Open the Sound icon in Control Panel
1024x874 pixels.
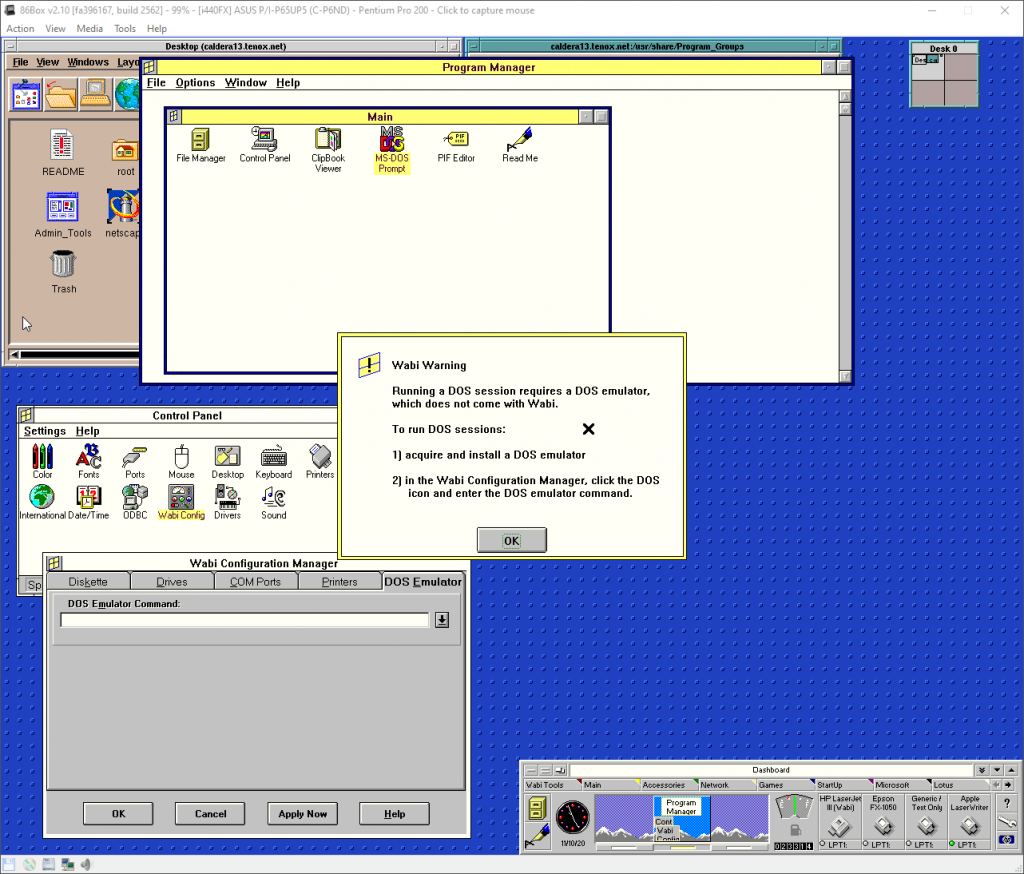[x=273, y=498]
